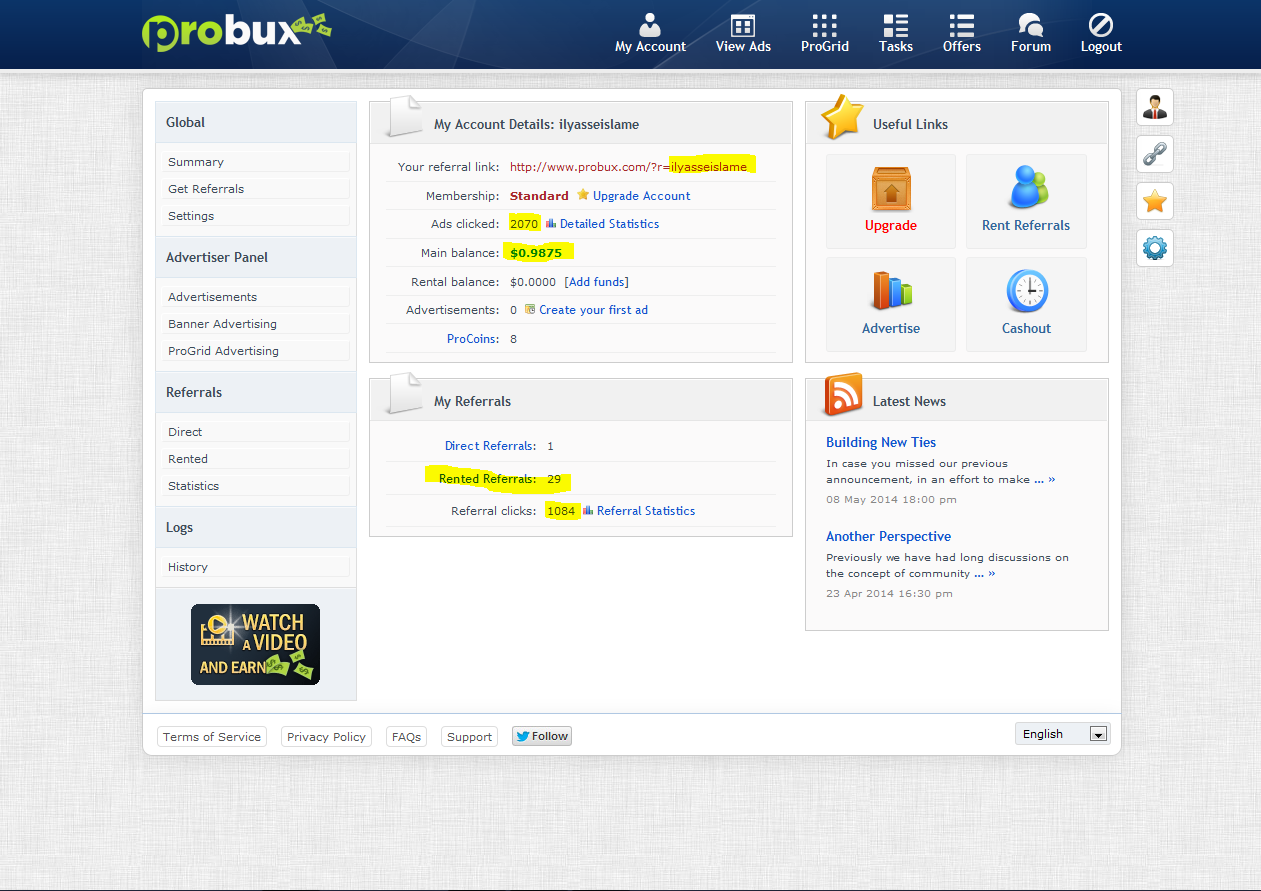The width and height of the screenshot is (1261, 891).
Task: Open Banner Advertising in the sidebar
Action: [x=256, y=324]
